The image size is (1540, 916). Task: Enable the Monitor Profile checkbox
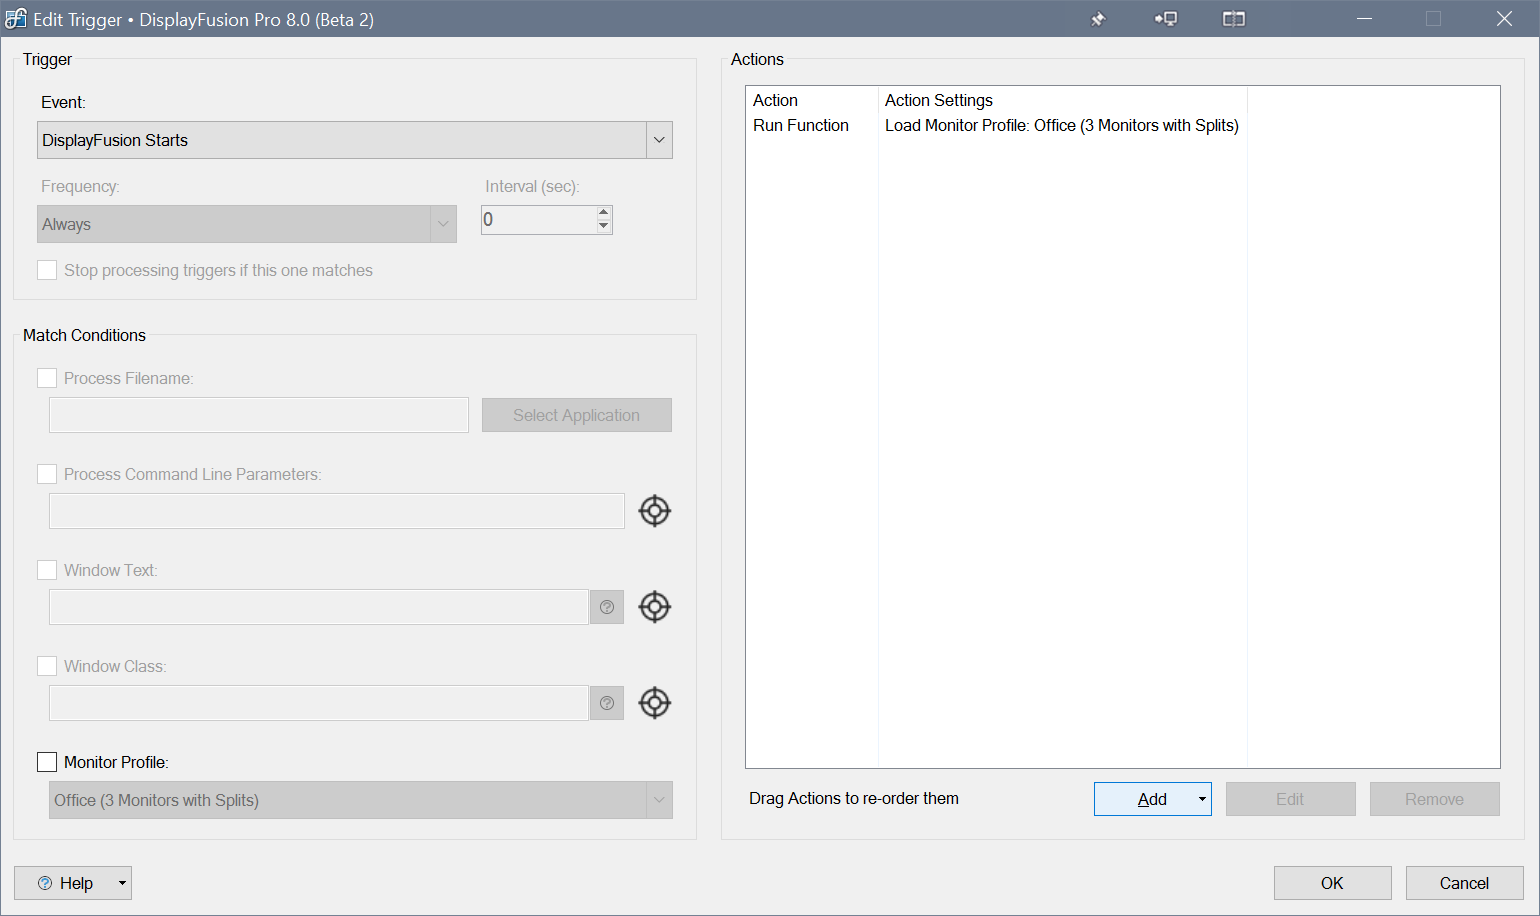click(x=47, y=762)
